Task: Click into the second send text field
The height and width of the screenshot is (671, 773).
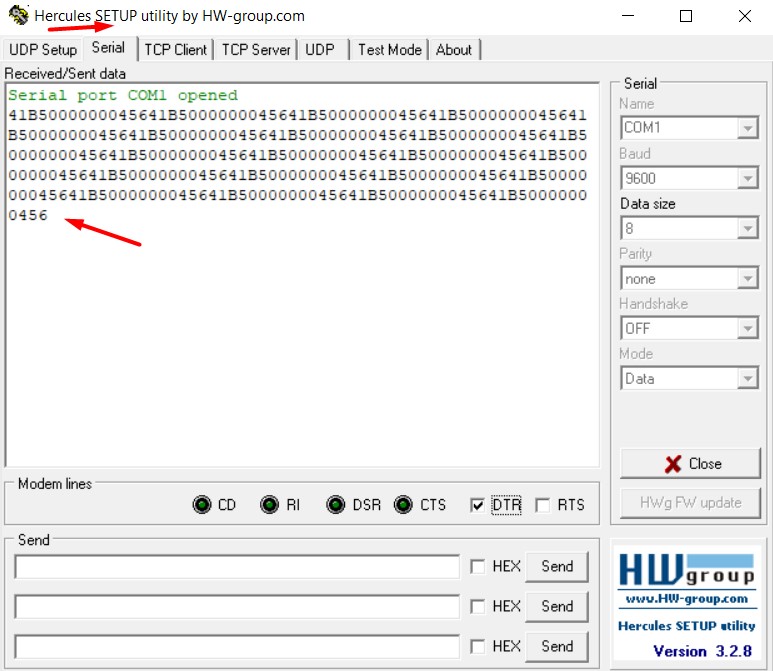Action: [237, 606]
